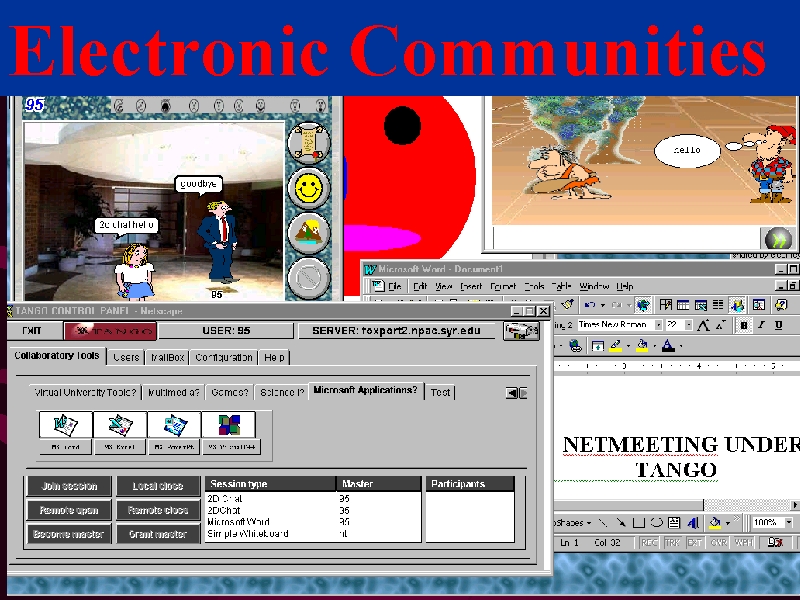Click the green arrow button in cartoon chat
800x600 pixels.
point(777,239)
